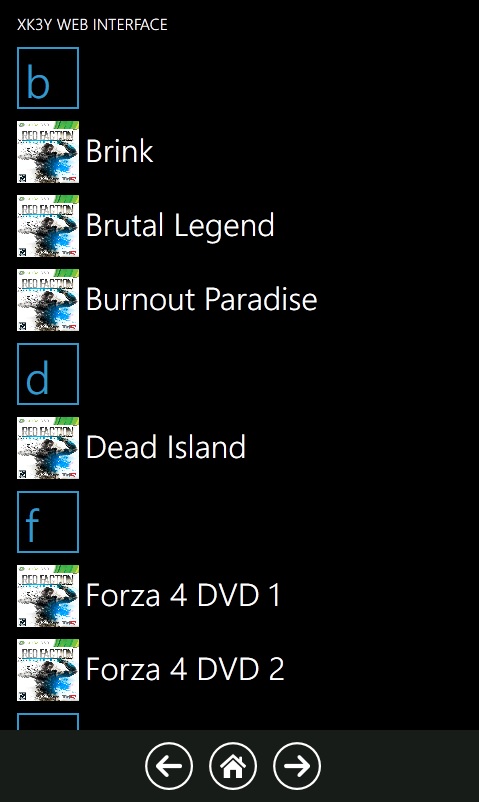Select the Forza 4 DVD 2 cover thumbnail
The image size is (479, 802).
click(48, 670)
